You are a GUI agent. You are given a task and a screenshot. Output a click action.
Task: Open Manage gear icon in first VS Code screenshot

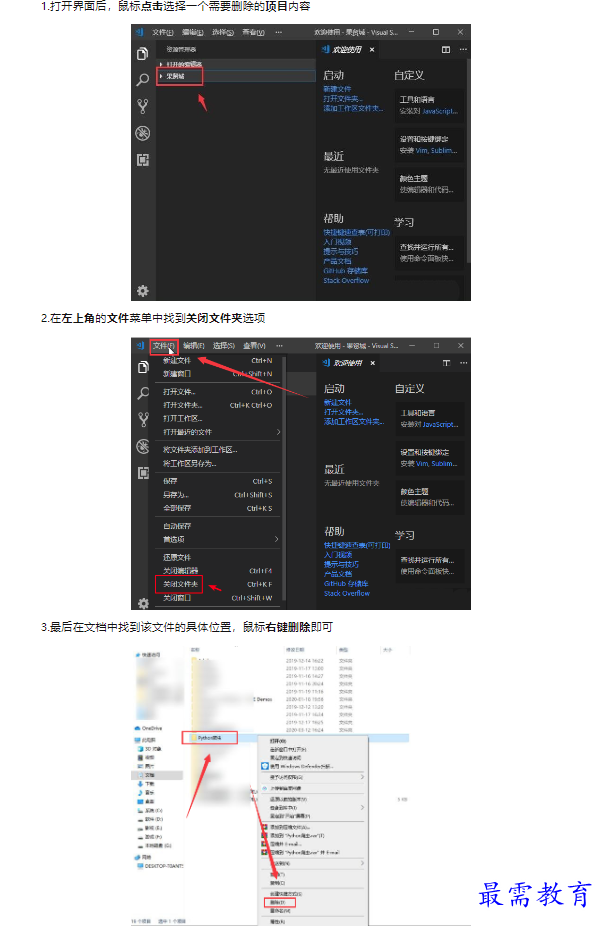(x=142, y=291)
